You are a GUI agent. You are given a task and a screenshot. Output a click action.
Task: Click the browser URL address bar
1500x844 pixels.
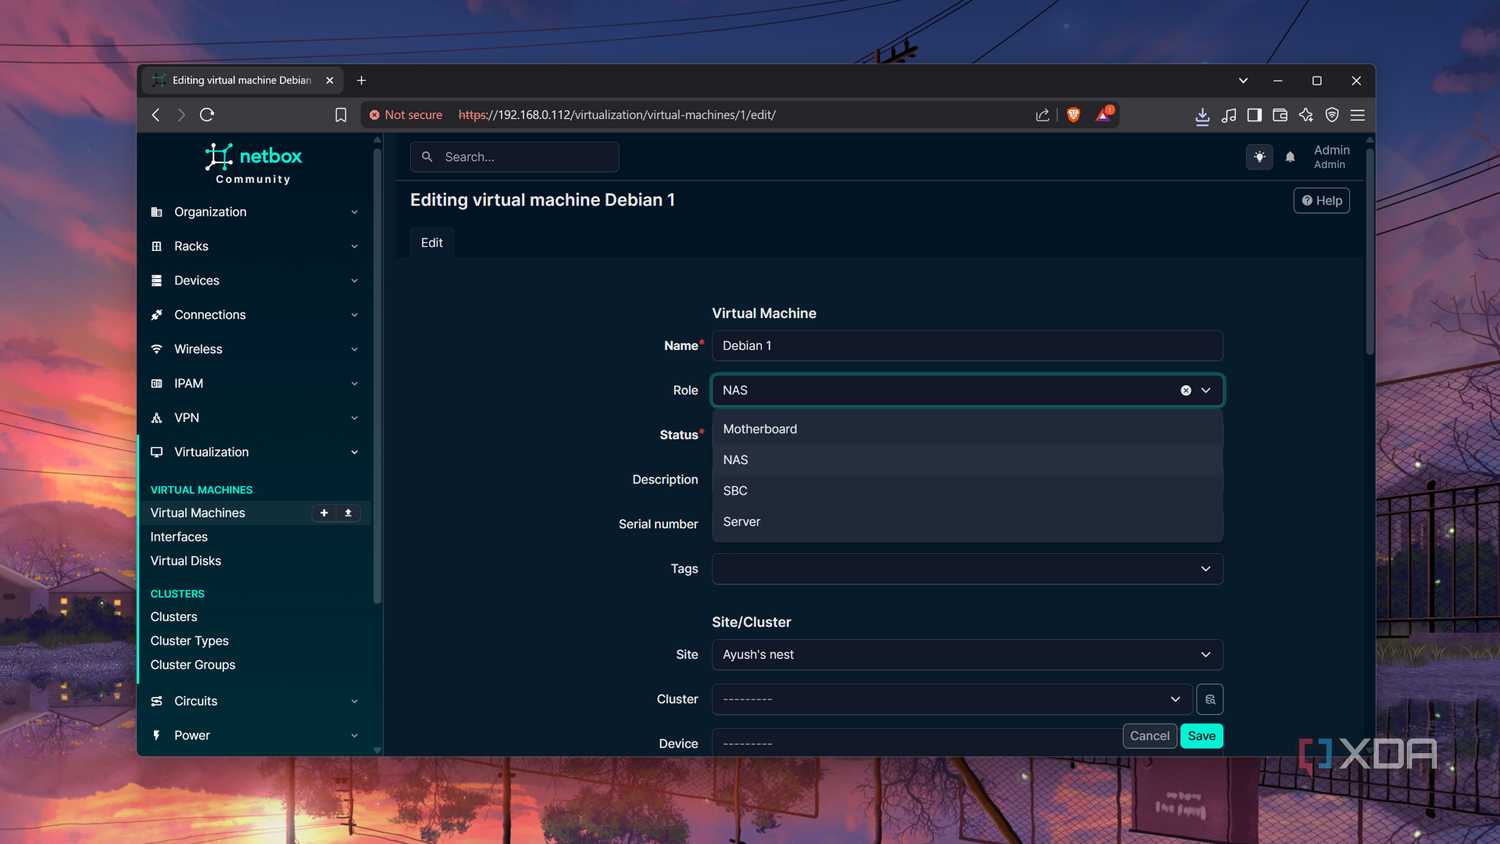pyautogui.click(x=740, y=115)
